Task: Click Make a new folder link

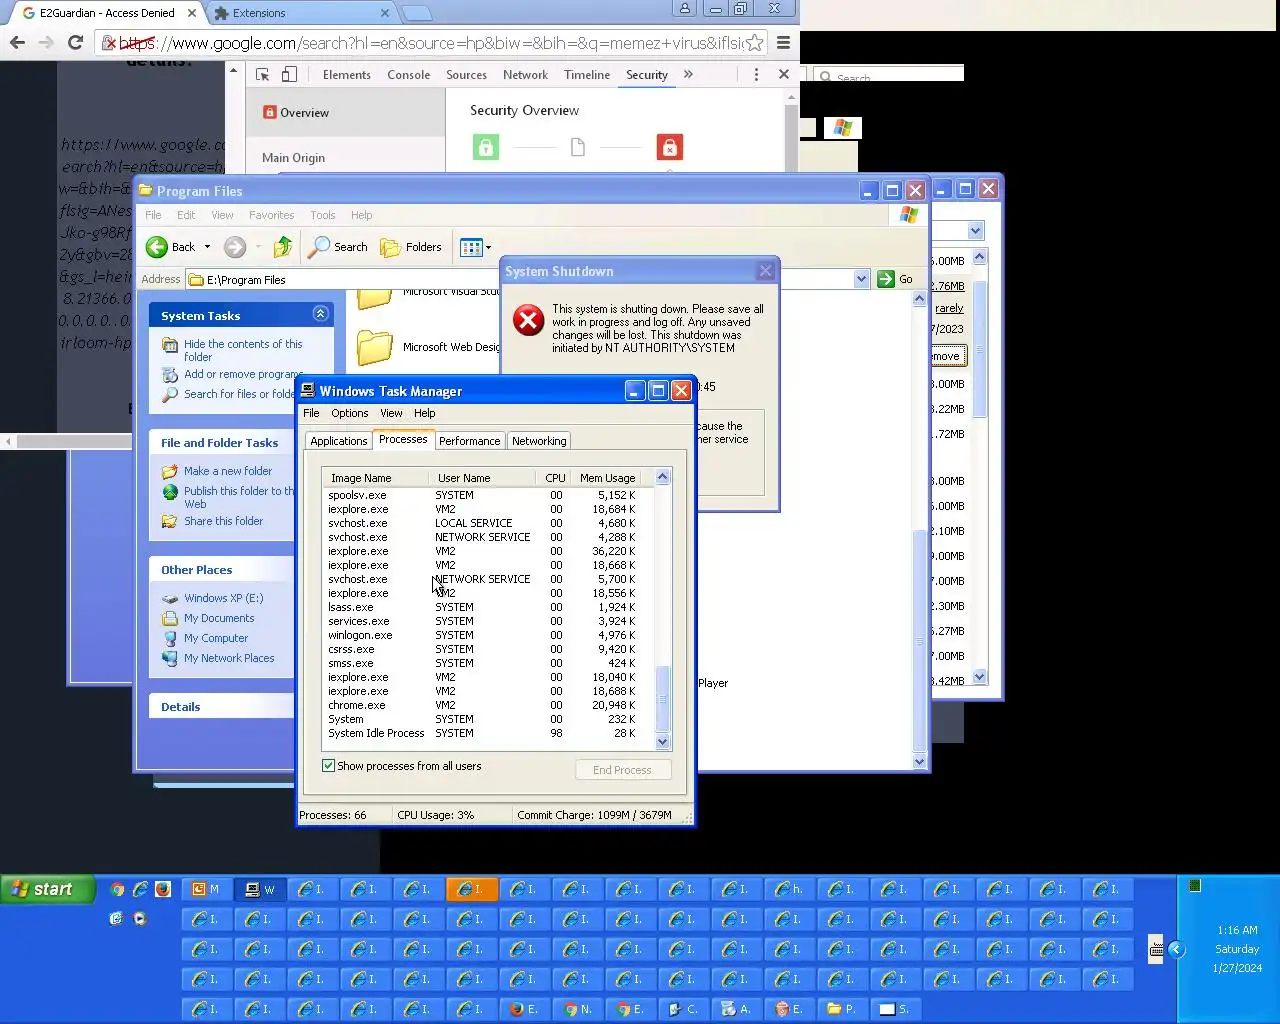Action: click(x=228, y=471)
